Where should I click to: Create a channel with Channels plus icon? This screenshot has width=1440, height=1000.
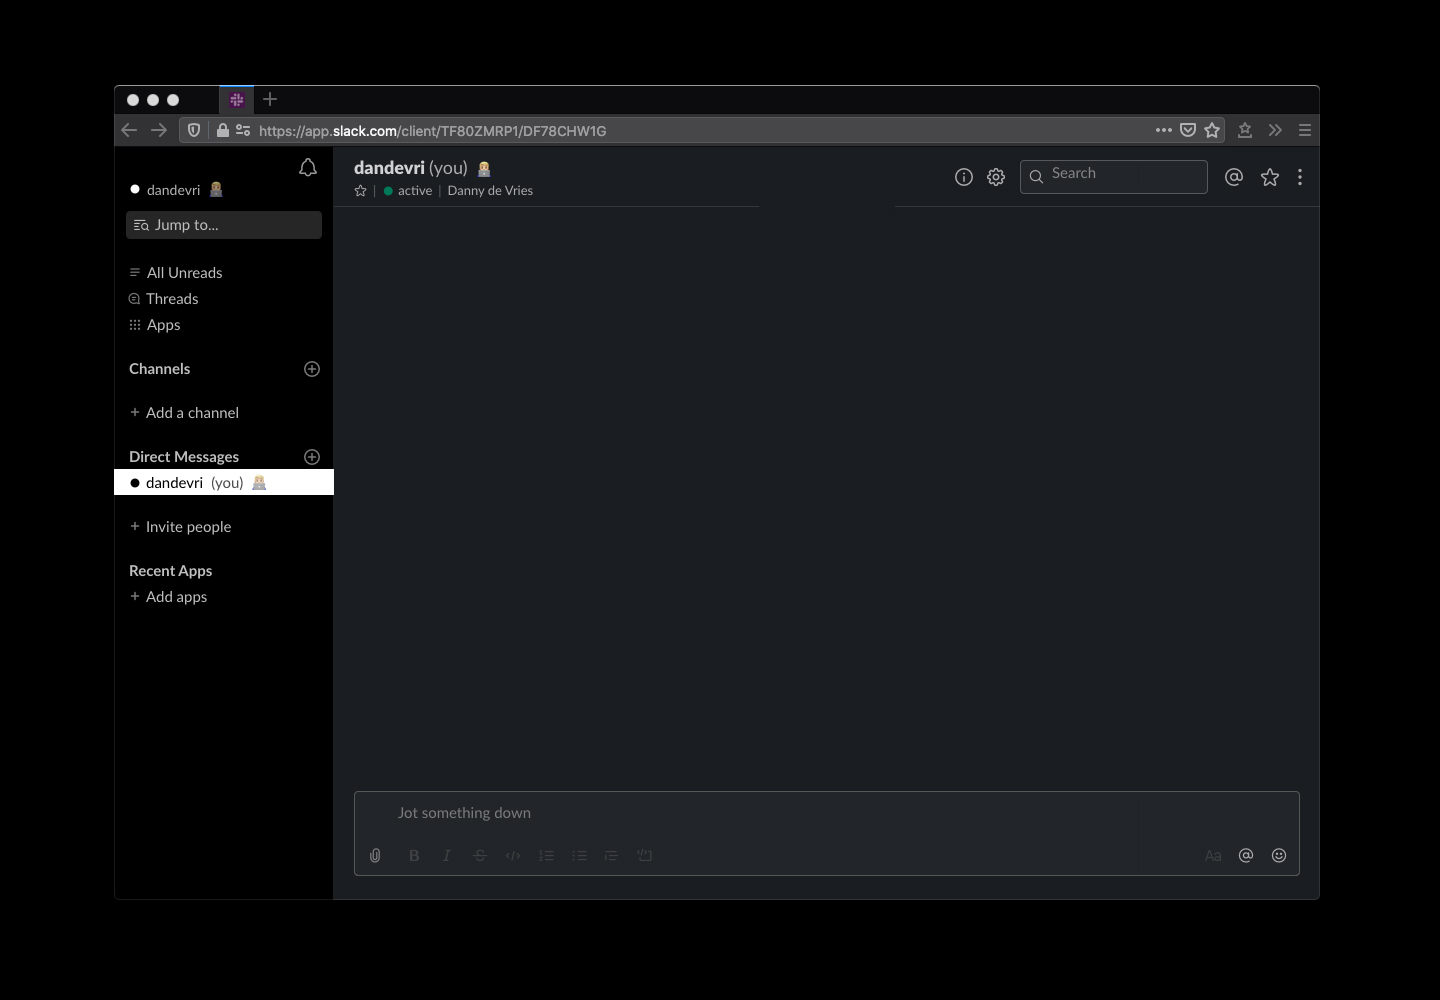pos(312,369)
